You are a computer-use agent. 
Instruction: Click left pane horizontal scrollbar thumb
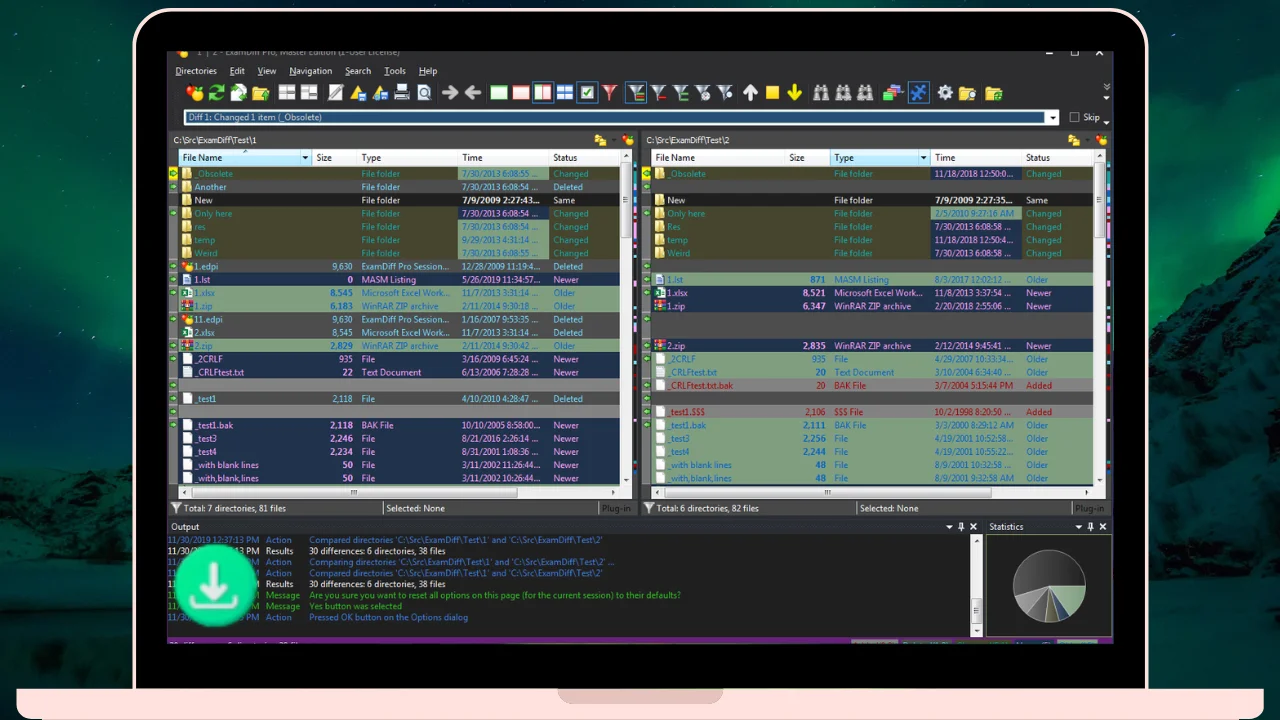[353, 492]
